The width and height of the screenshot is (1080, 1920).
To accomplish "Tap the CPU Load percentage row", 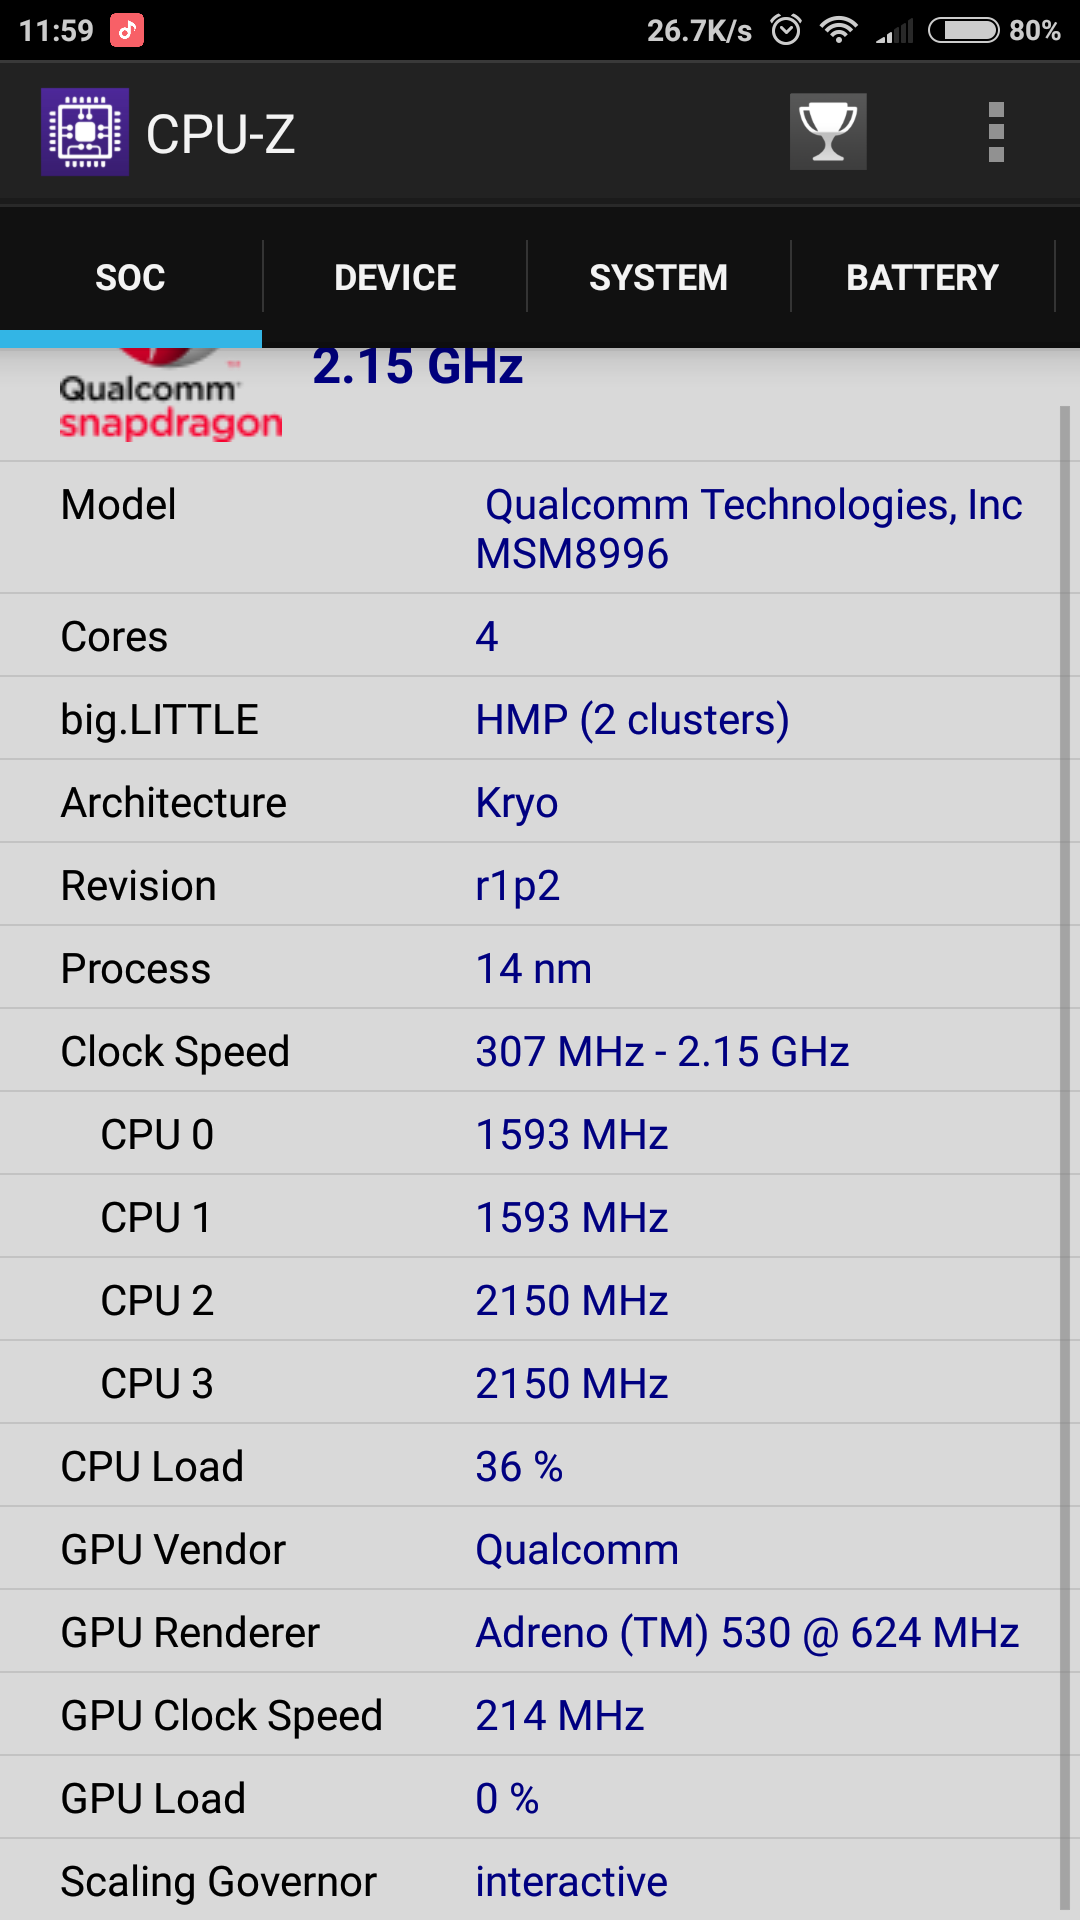I will point(529,1465).
